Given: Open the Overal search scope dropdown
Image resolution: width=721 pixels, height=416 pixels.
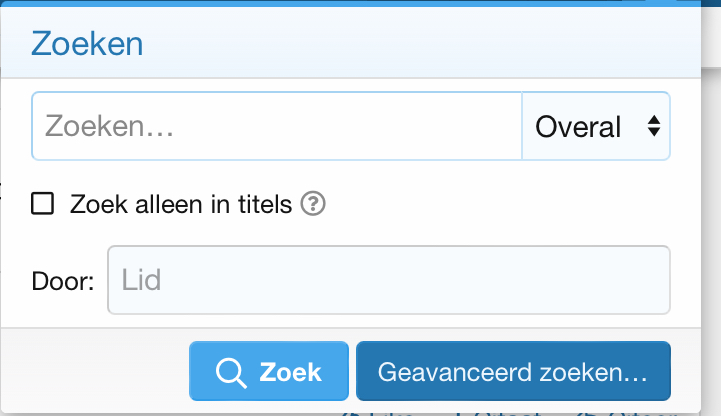Looking at the screenshot, I should coord(595,127).
